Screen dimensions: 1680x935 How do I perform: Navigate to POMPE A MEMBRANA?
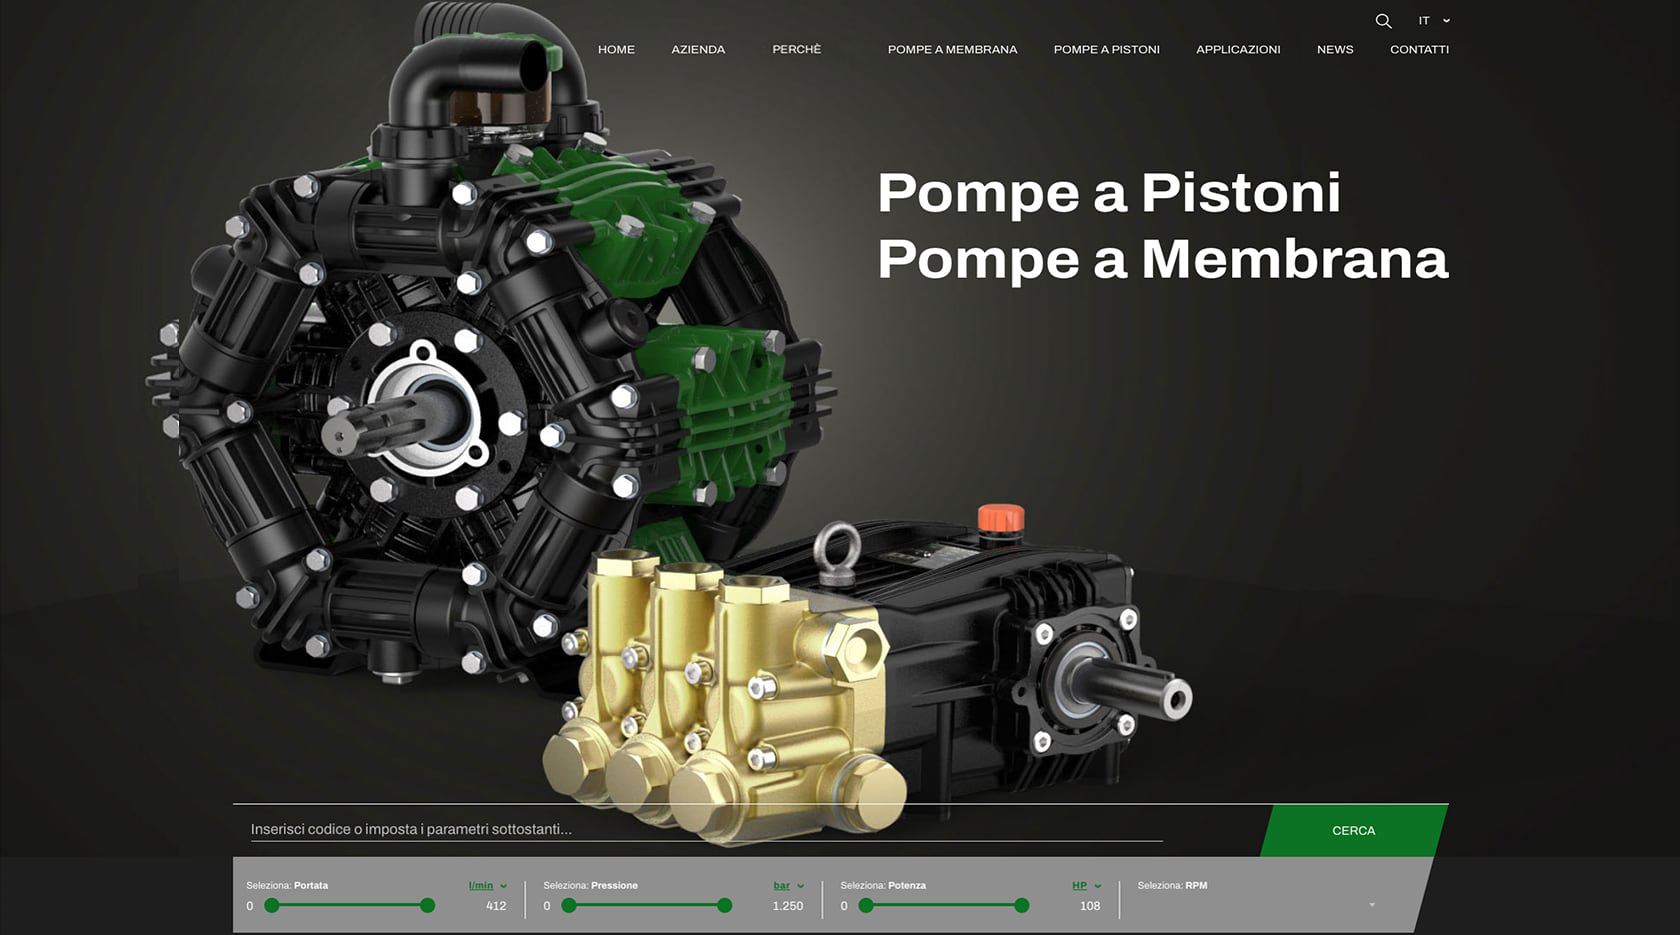pos(952,49)
